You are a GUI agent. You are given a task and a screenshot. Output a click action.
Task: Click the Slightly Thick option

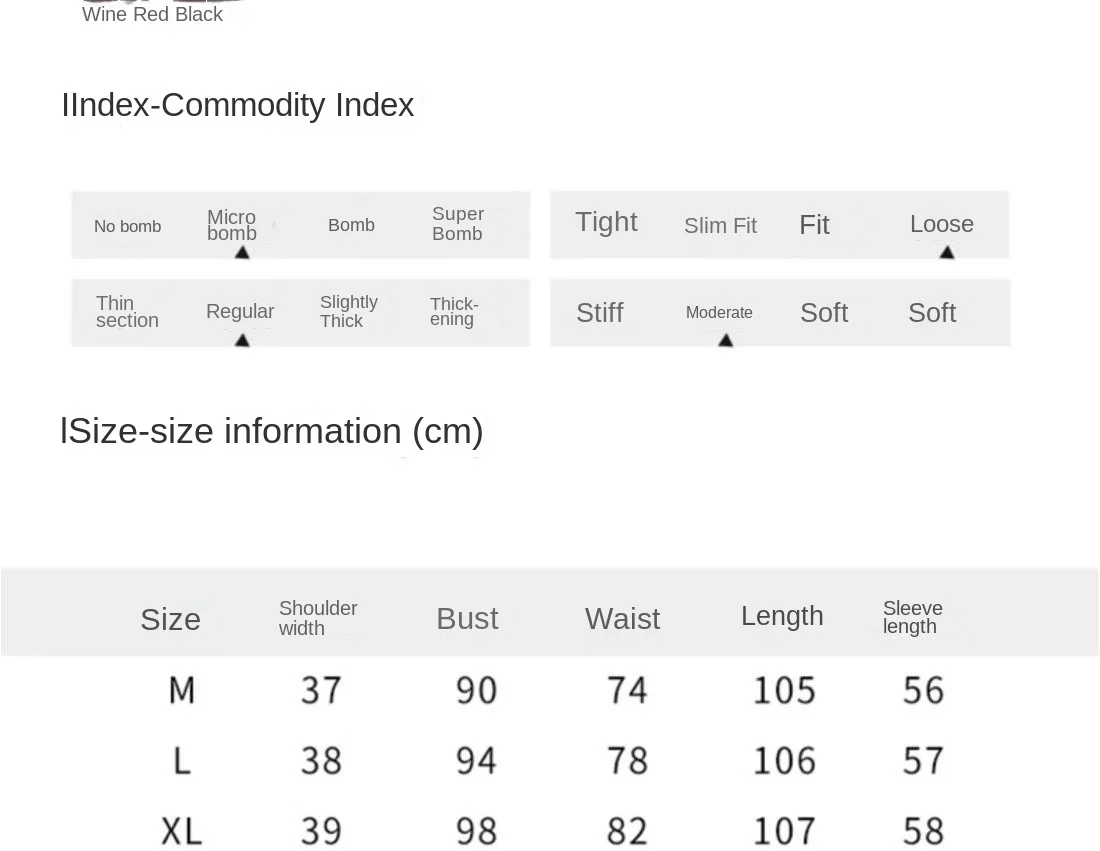coord(349,311)
